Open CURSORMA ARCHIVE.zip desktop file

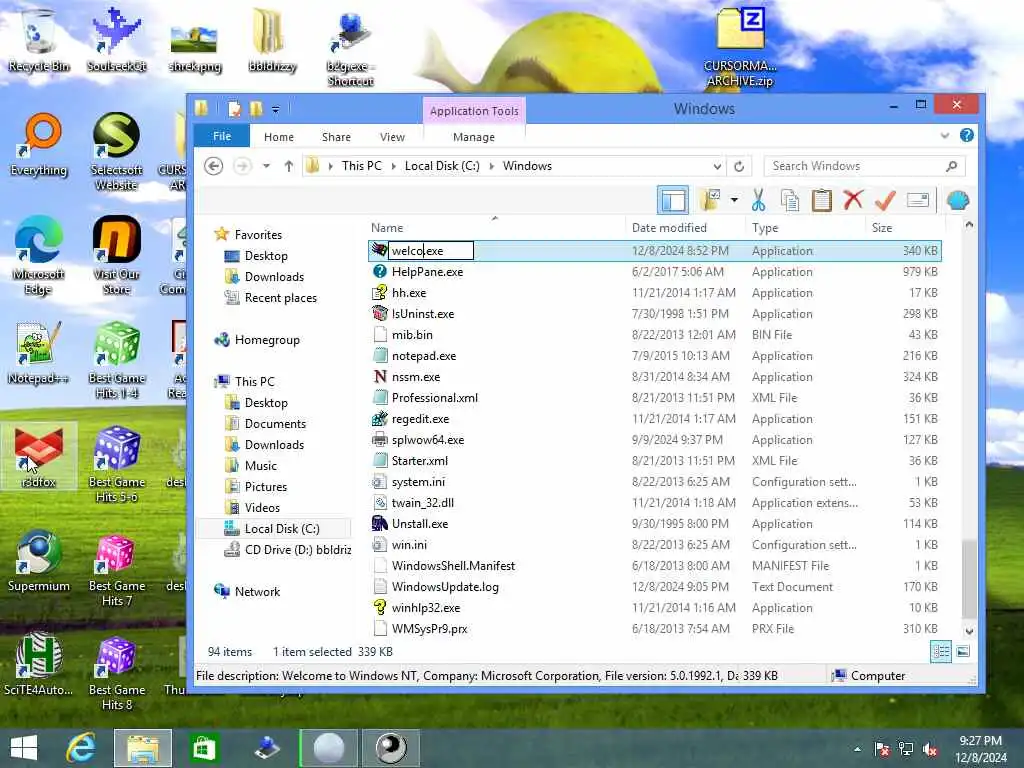[x=740, y=47]
